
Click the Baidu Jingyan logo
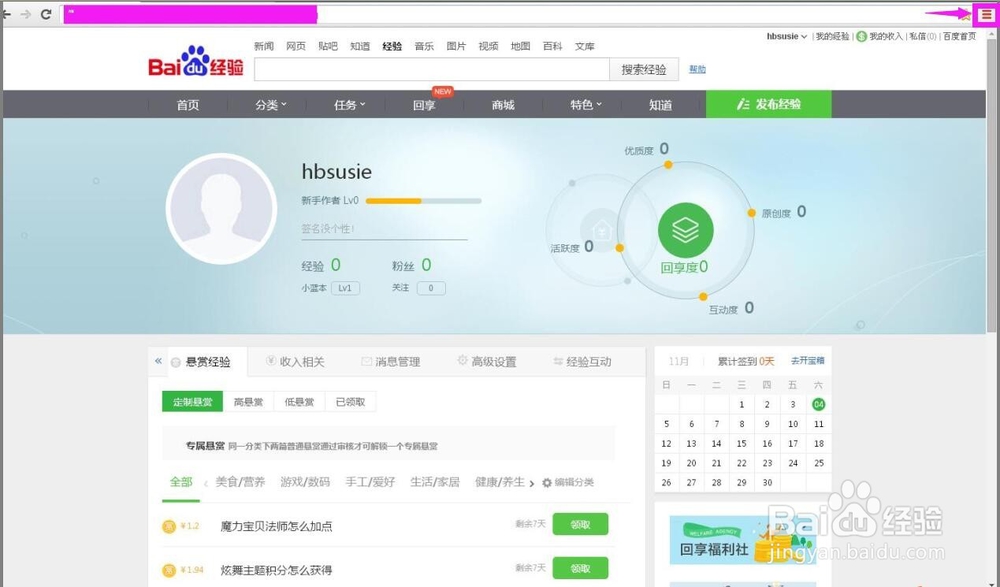click(196, 61)
